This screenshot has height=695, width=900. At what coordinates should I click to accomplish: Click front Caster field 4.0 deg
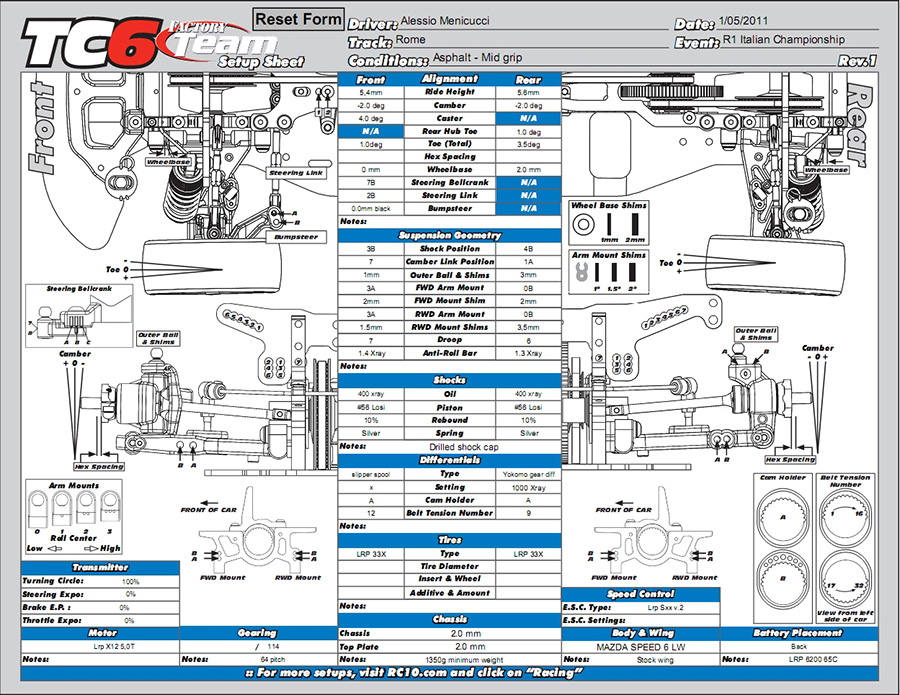371,119
